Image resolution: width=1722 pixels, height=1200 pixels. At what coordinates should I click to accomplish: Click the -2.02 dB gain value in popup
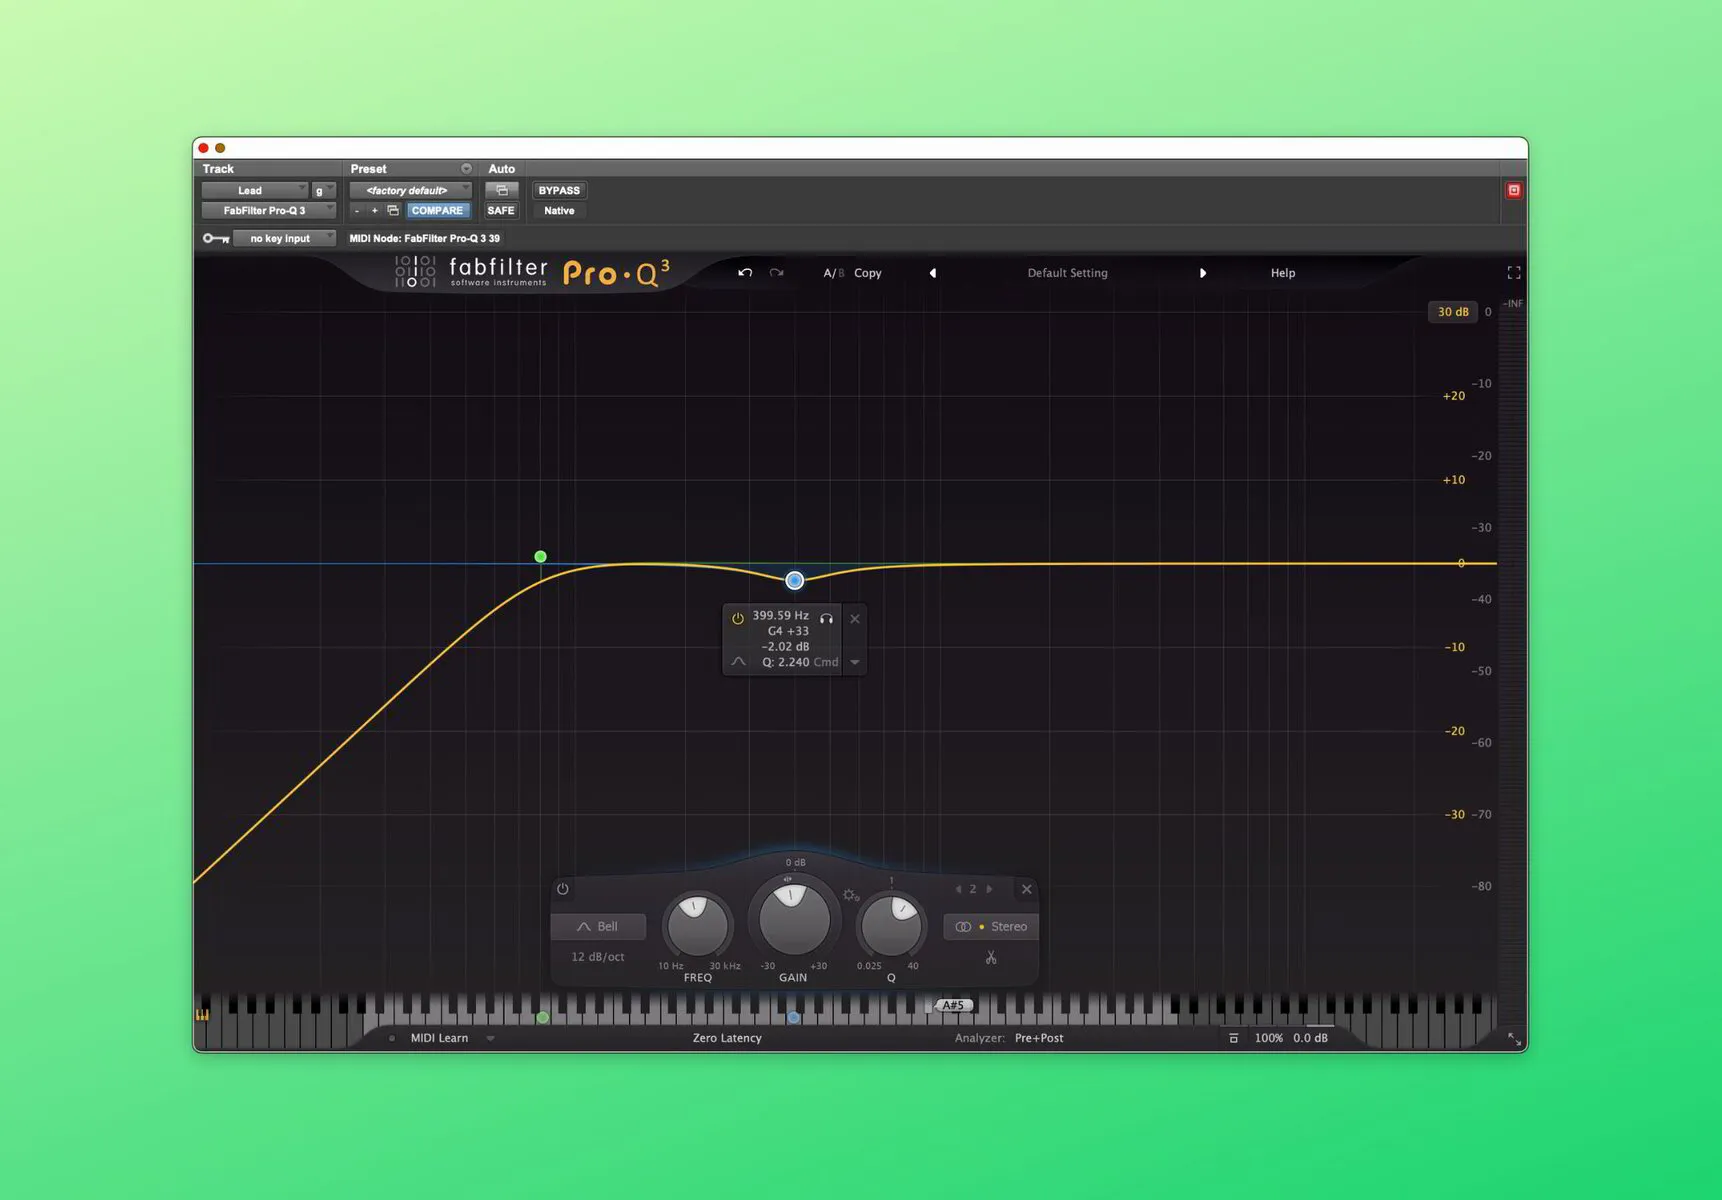(x=785, y=647)
